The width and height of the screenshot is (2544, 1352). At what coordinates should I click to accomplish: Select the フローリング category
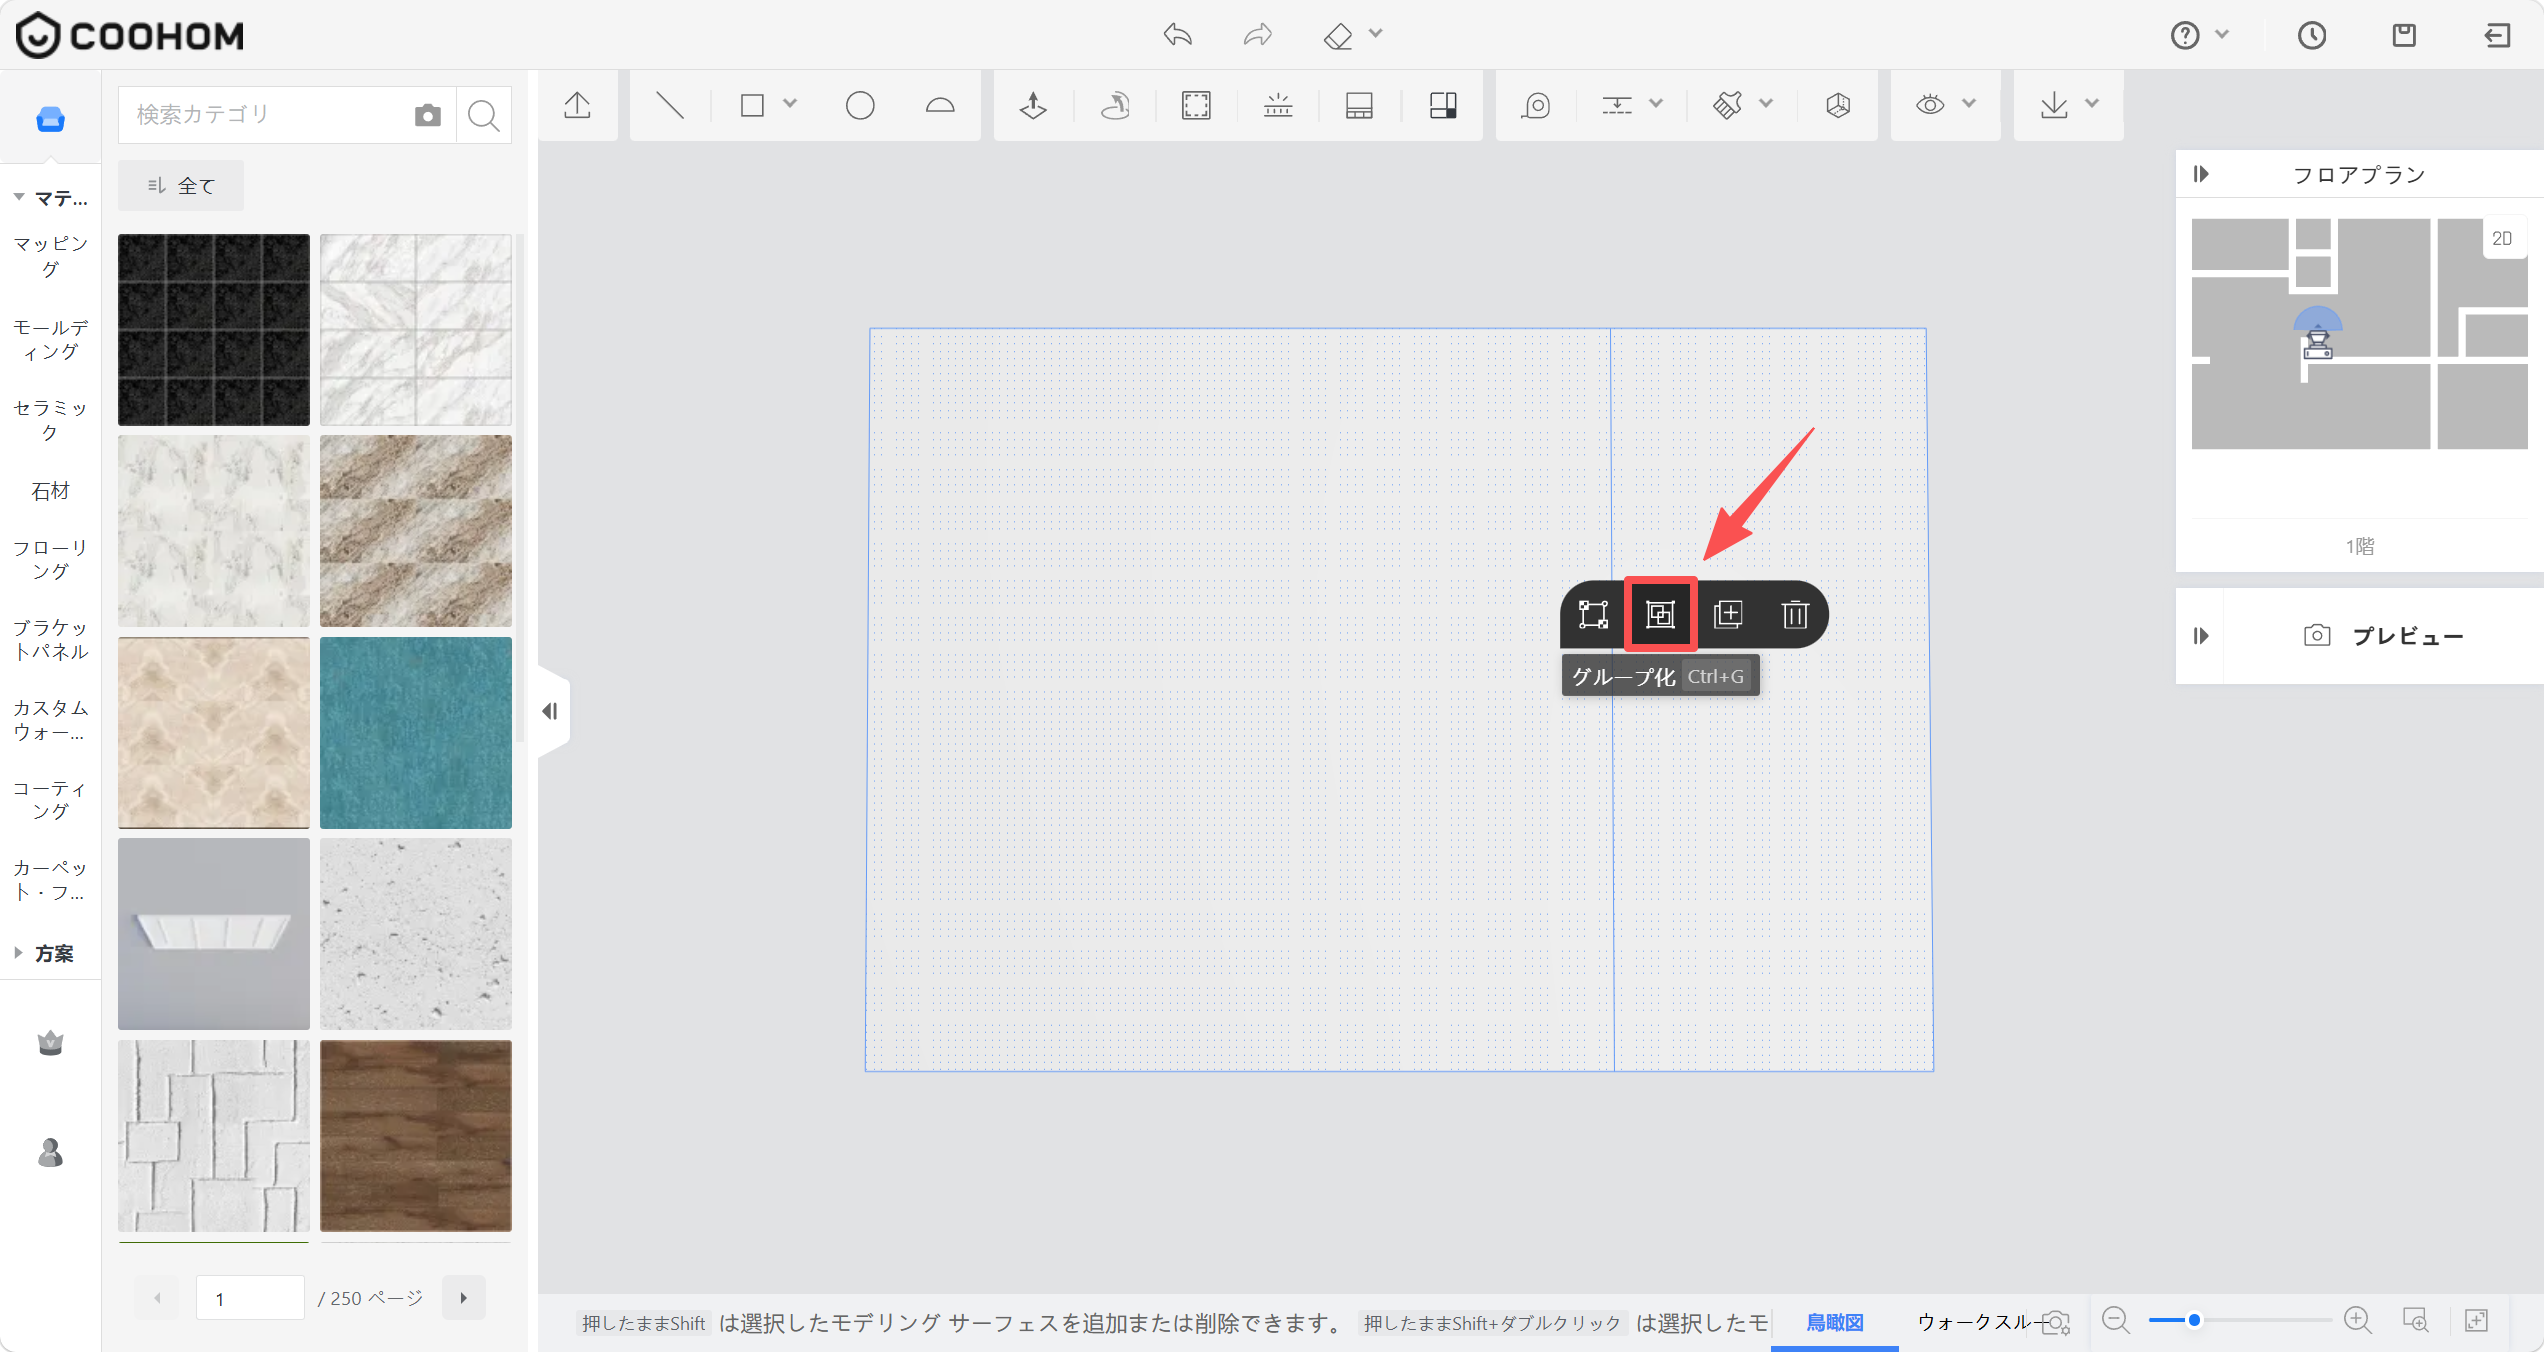(50, 560)
